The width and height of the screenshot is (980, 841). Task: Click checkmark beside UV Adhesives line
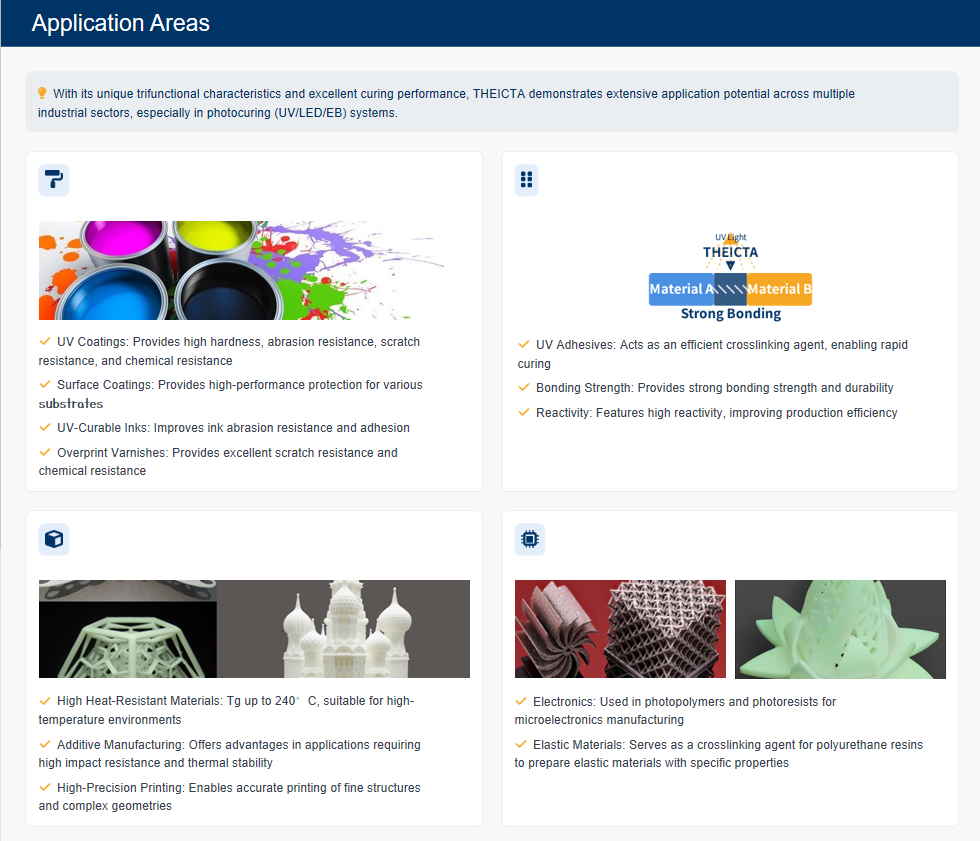click(x=524, y=344)
